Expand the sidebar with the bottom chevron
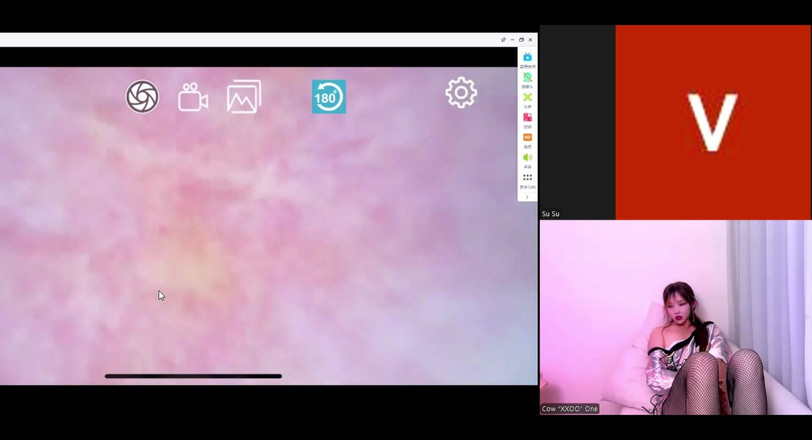Image resolution: width=812 pixels, height=440 pixels. click(527, 196)
